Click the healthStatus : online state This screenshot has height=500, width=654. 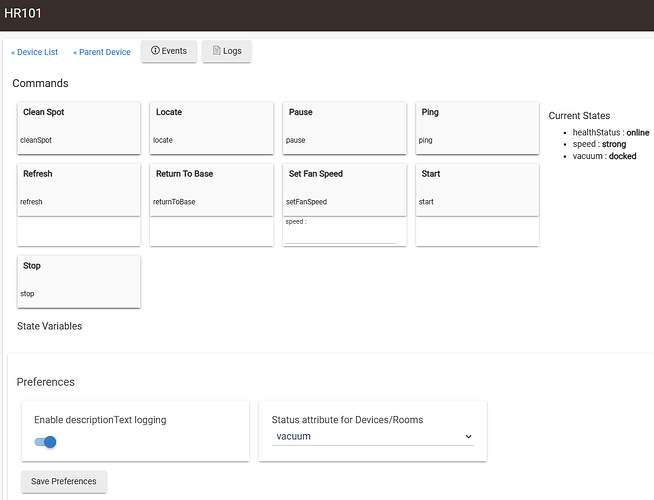[611, 133]
